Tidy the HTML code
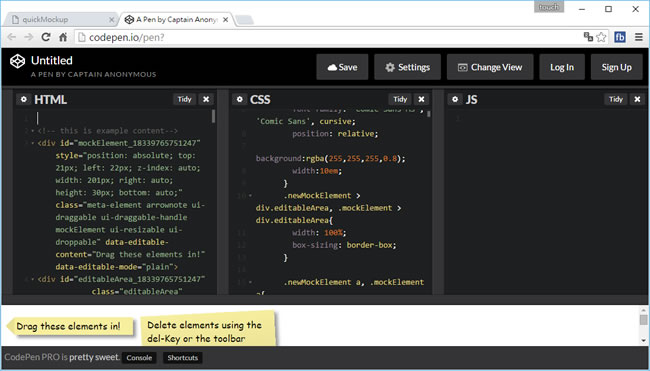Image resolution: width=650 pixels, height=371 pixels. (x=184, y=99)
